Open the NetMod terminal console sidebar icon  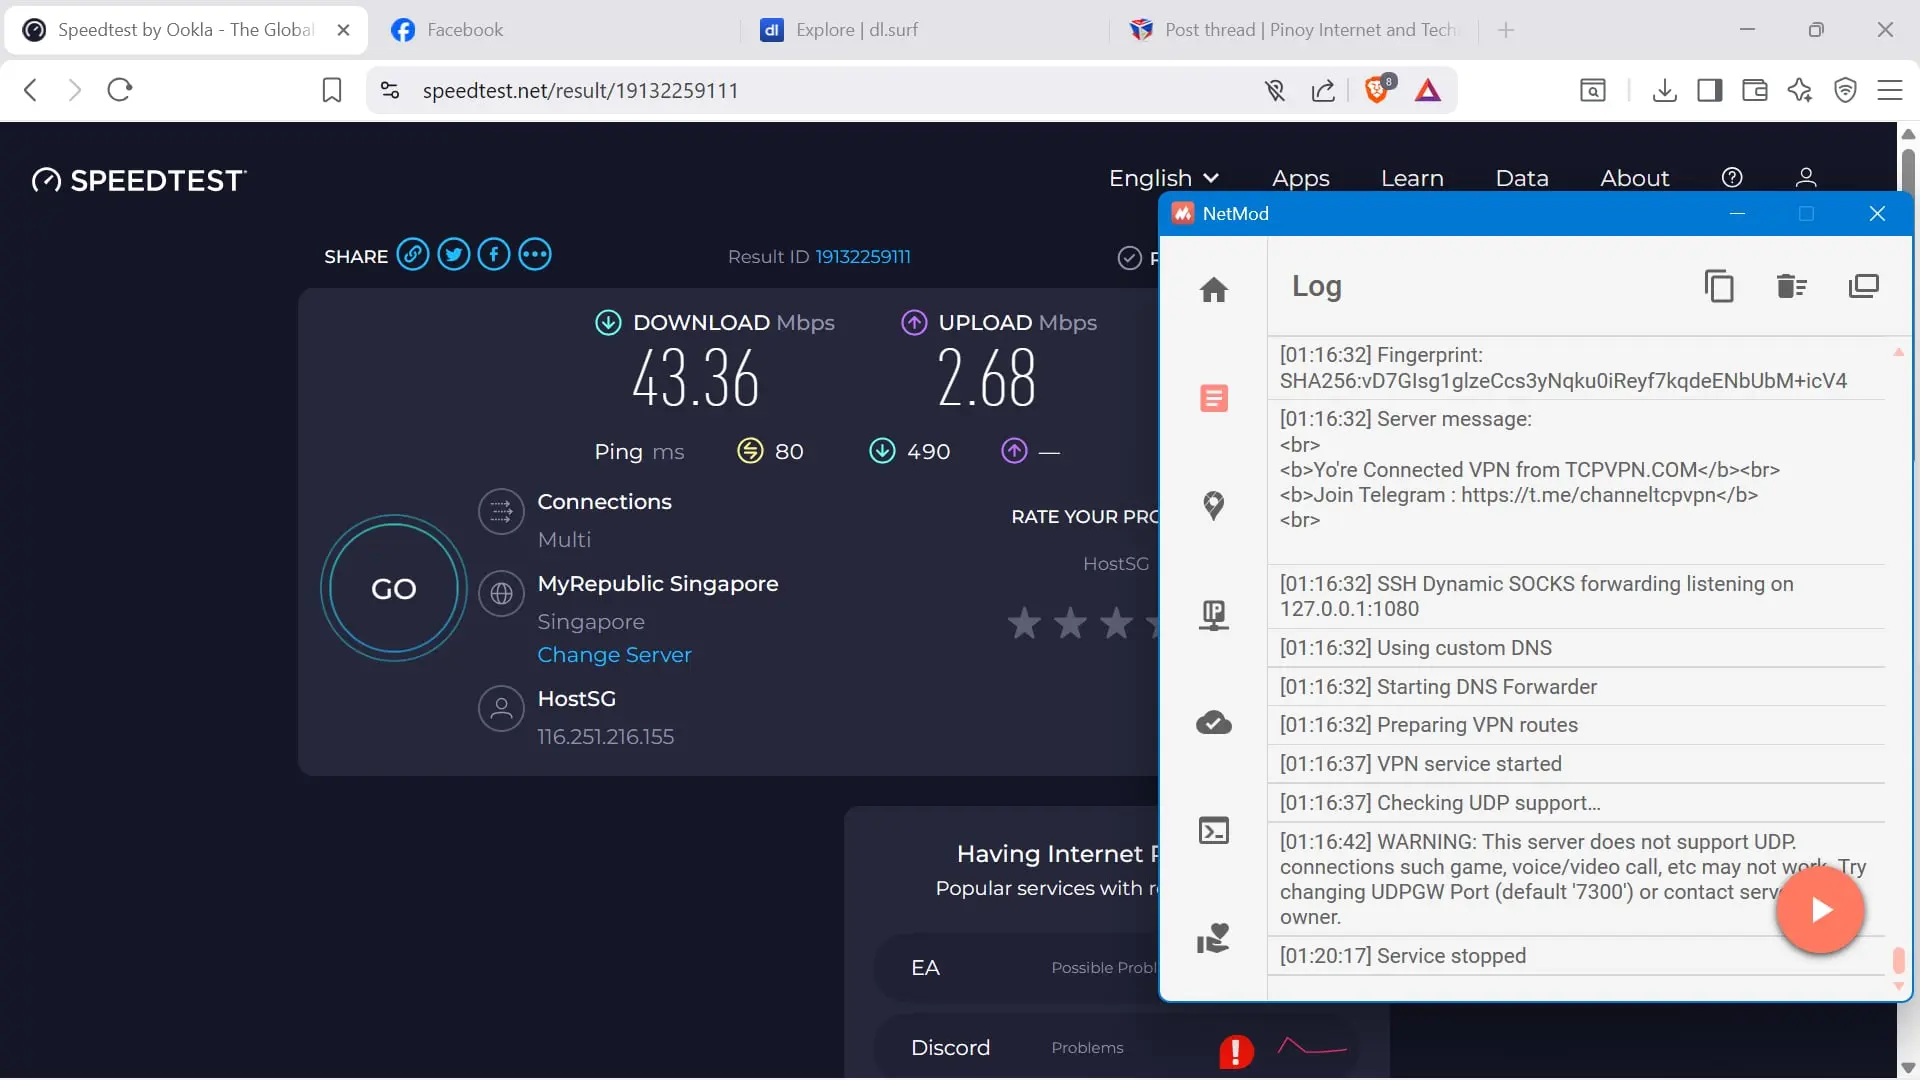(x=1214, y=830)
